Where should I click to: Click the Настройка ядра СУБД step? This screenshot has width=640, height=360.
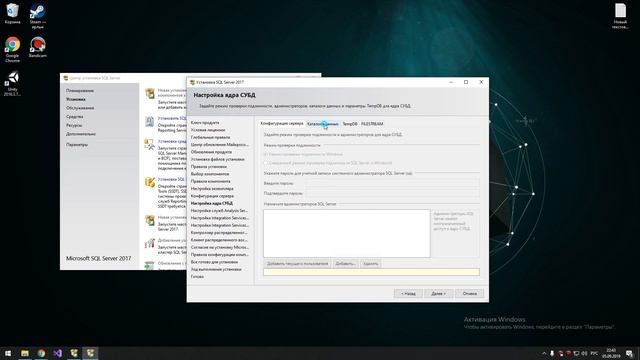coord(212,203)
